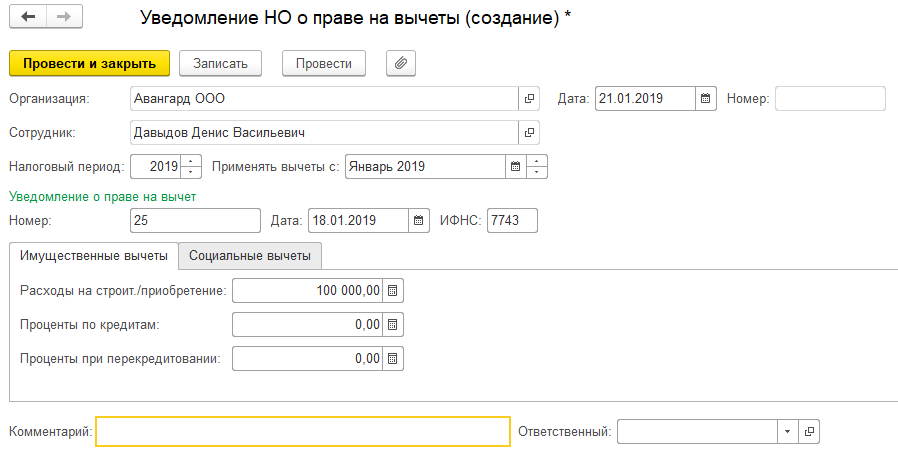Screen dimensions: 898x471
Task: Click the forward navigation arrow
Action: coord(63,18)
